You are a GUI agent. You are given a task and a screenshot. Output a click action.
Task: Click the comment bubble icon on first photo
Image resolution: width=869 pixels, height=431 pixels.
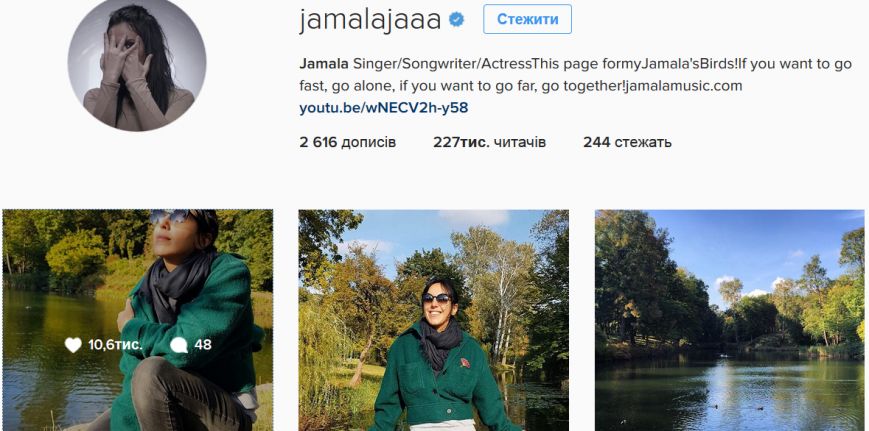(178, 345)
